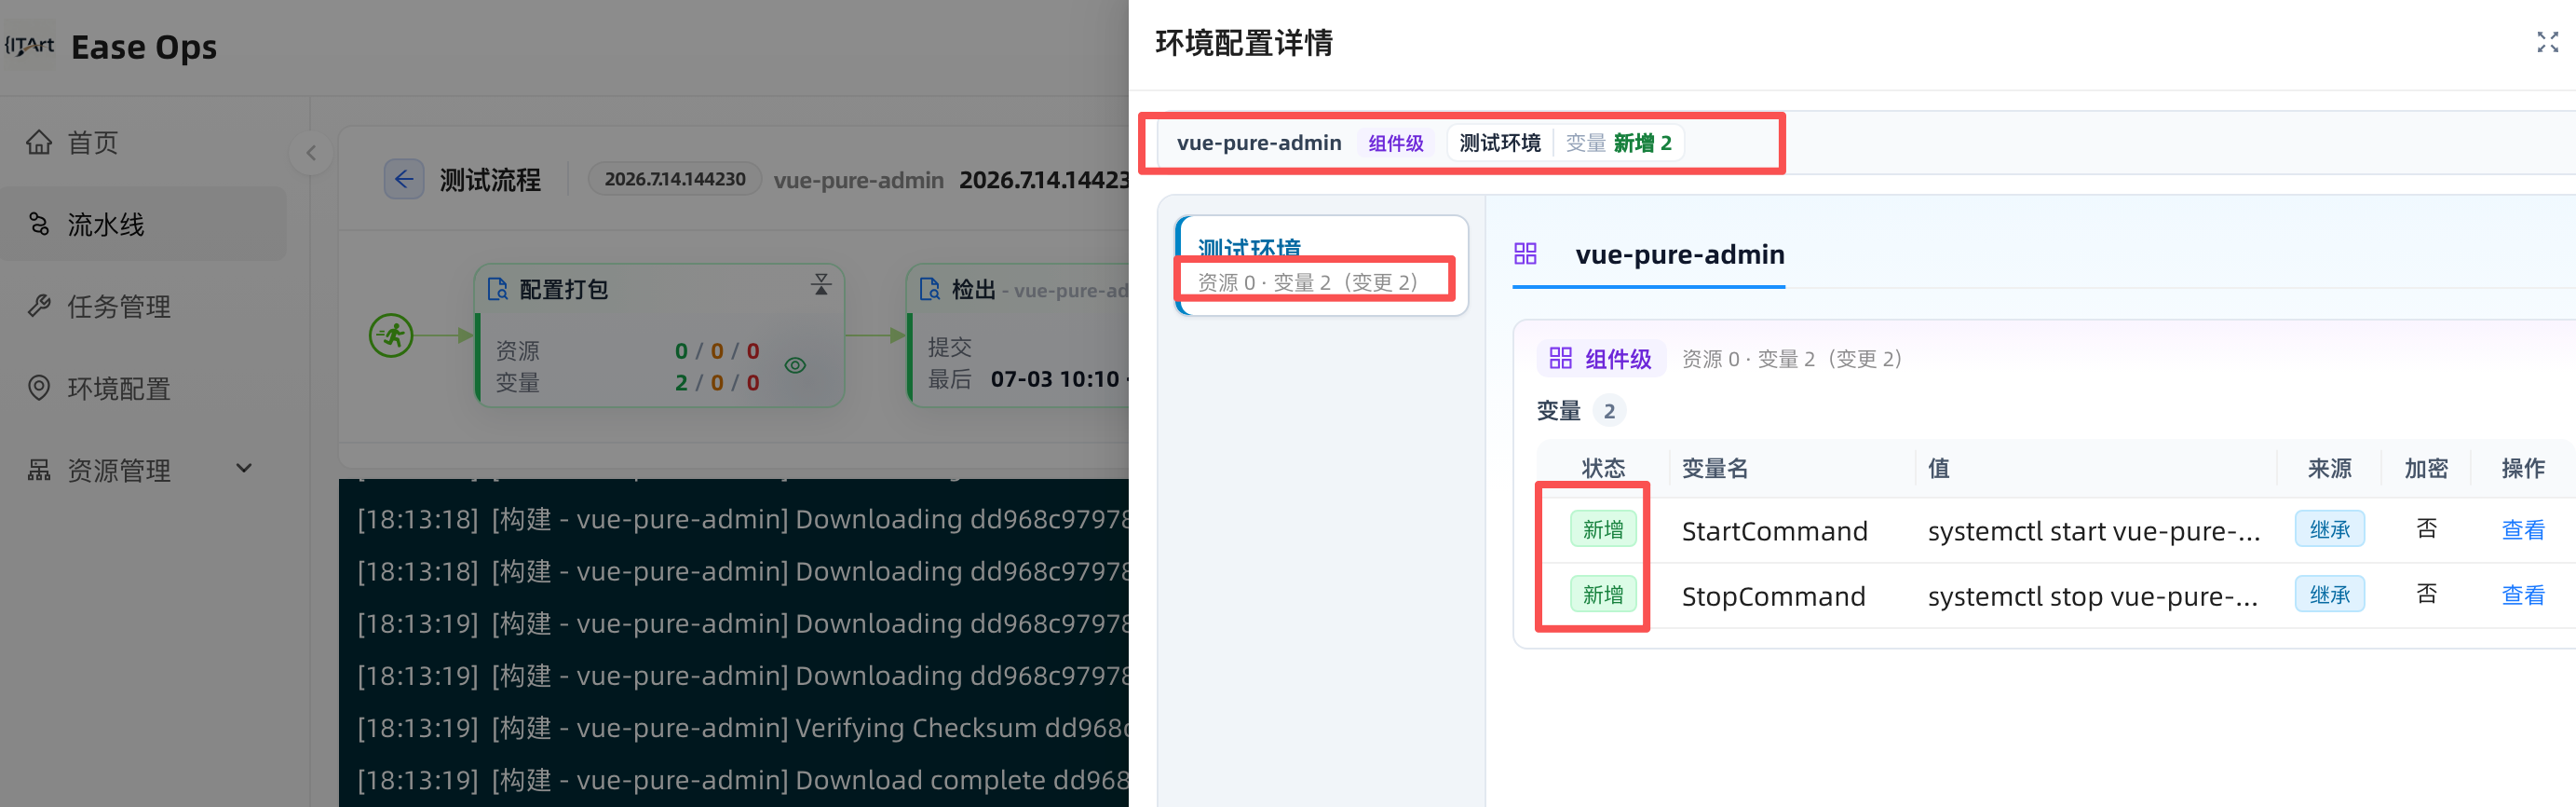Click 状态 column header
The width and height of the screenshot is (2576, 807).
(x=1603, y=468)
